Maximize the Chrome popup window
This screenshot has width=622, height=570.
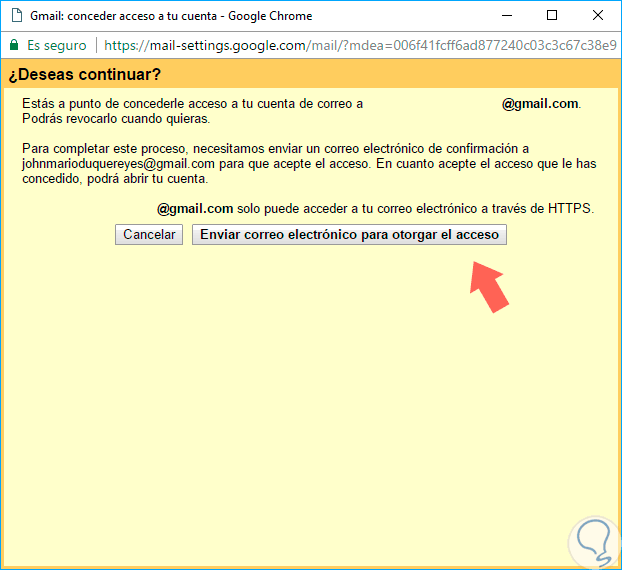(x=552, y=15)
